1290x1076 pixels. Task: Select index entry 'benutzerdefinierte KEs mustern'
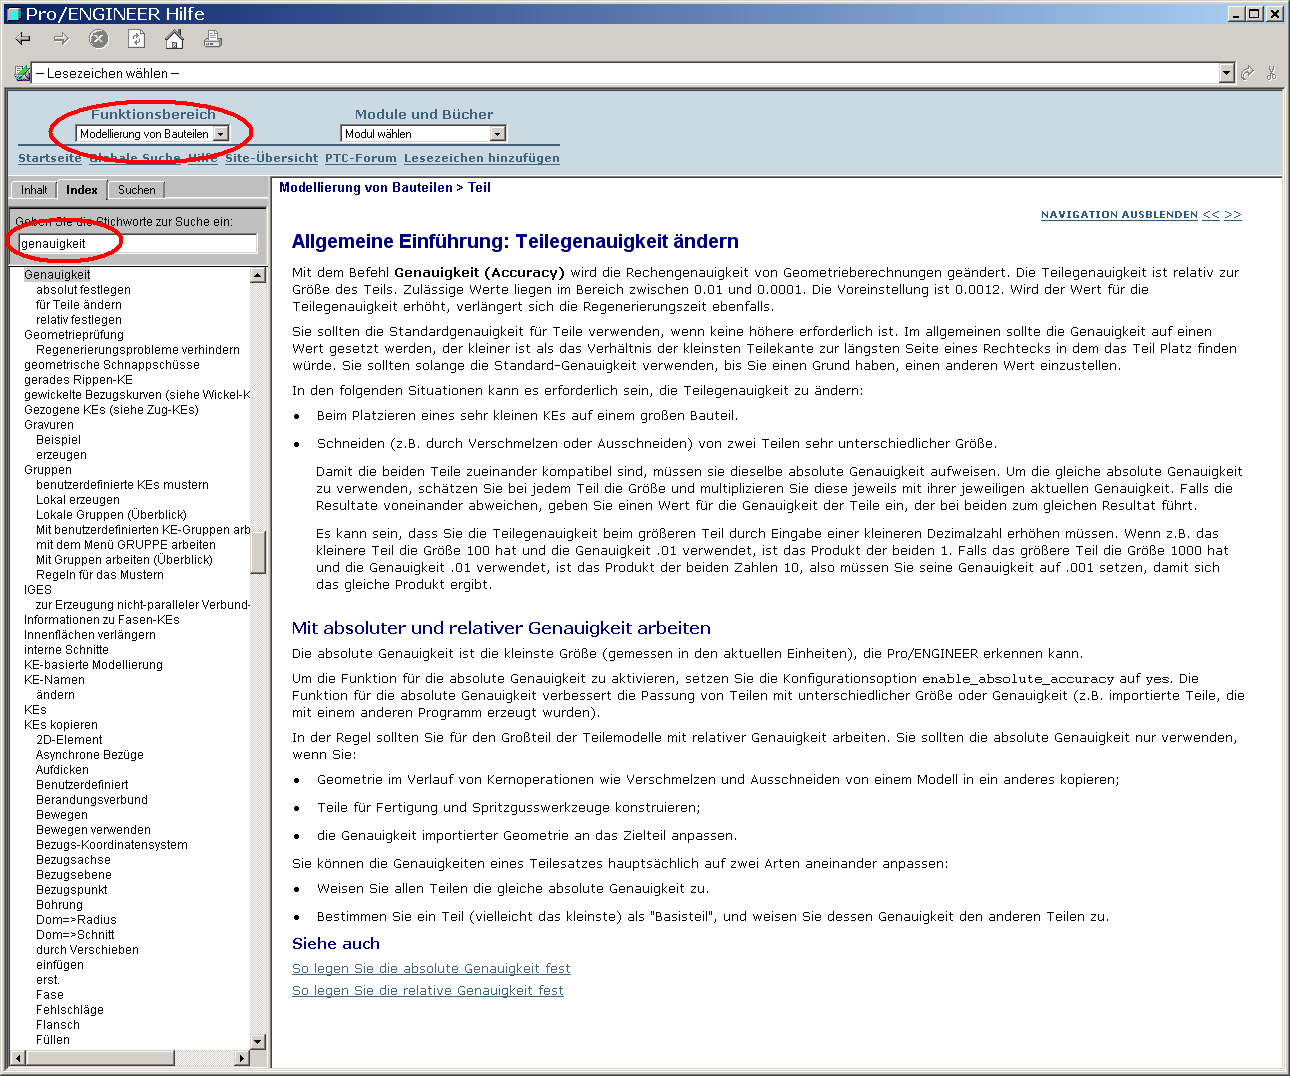(x=122, y=485)
